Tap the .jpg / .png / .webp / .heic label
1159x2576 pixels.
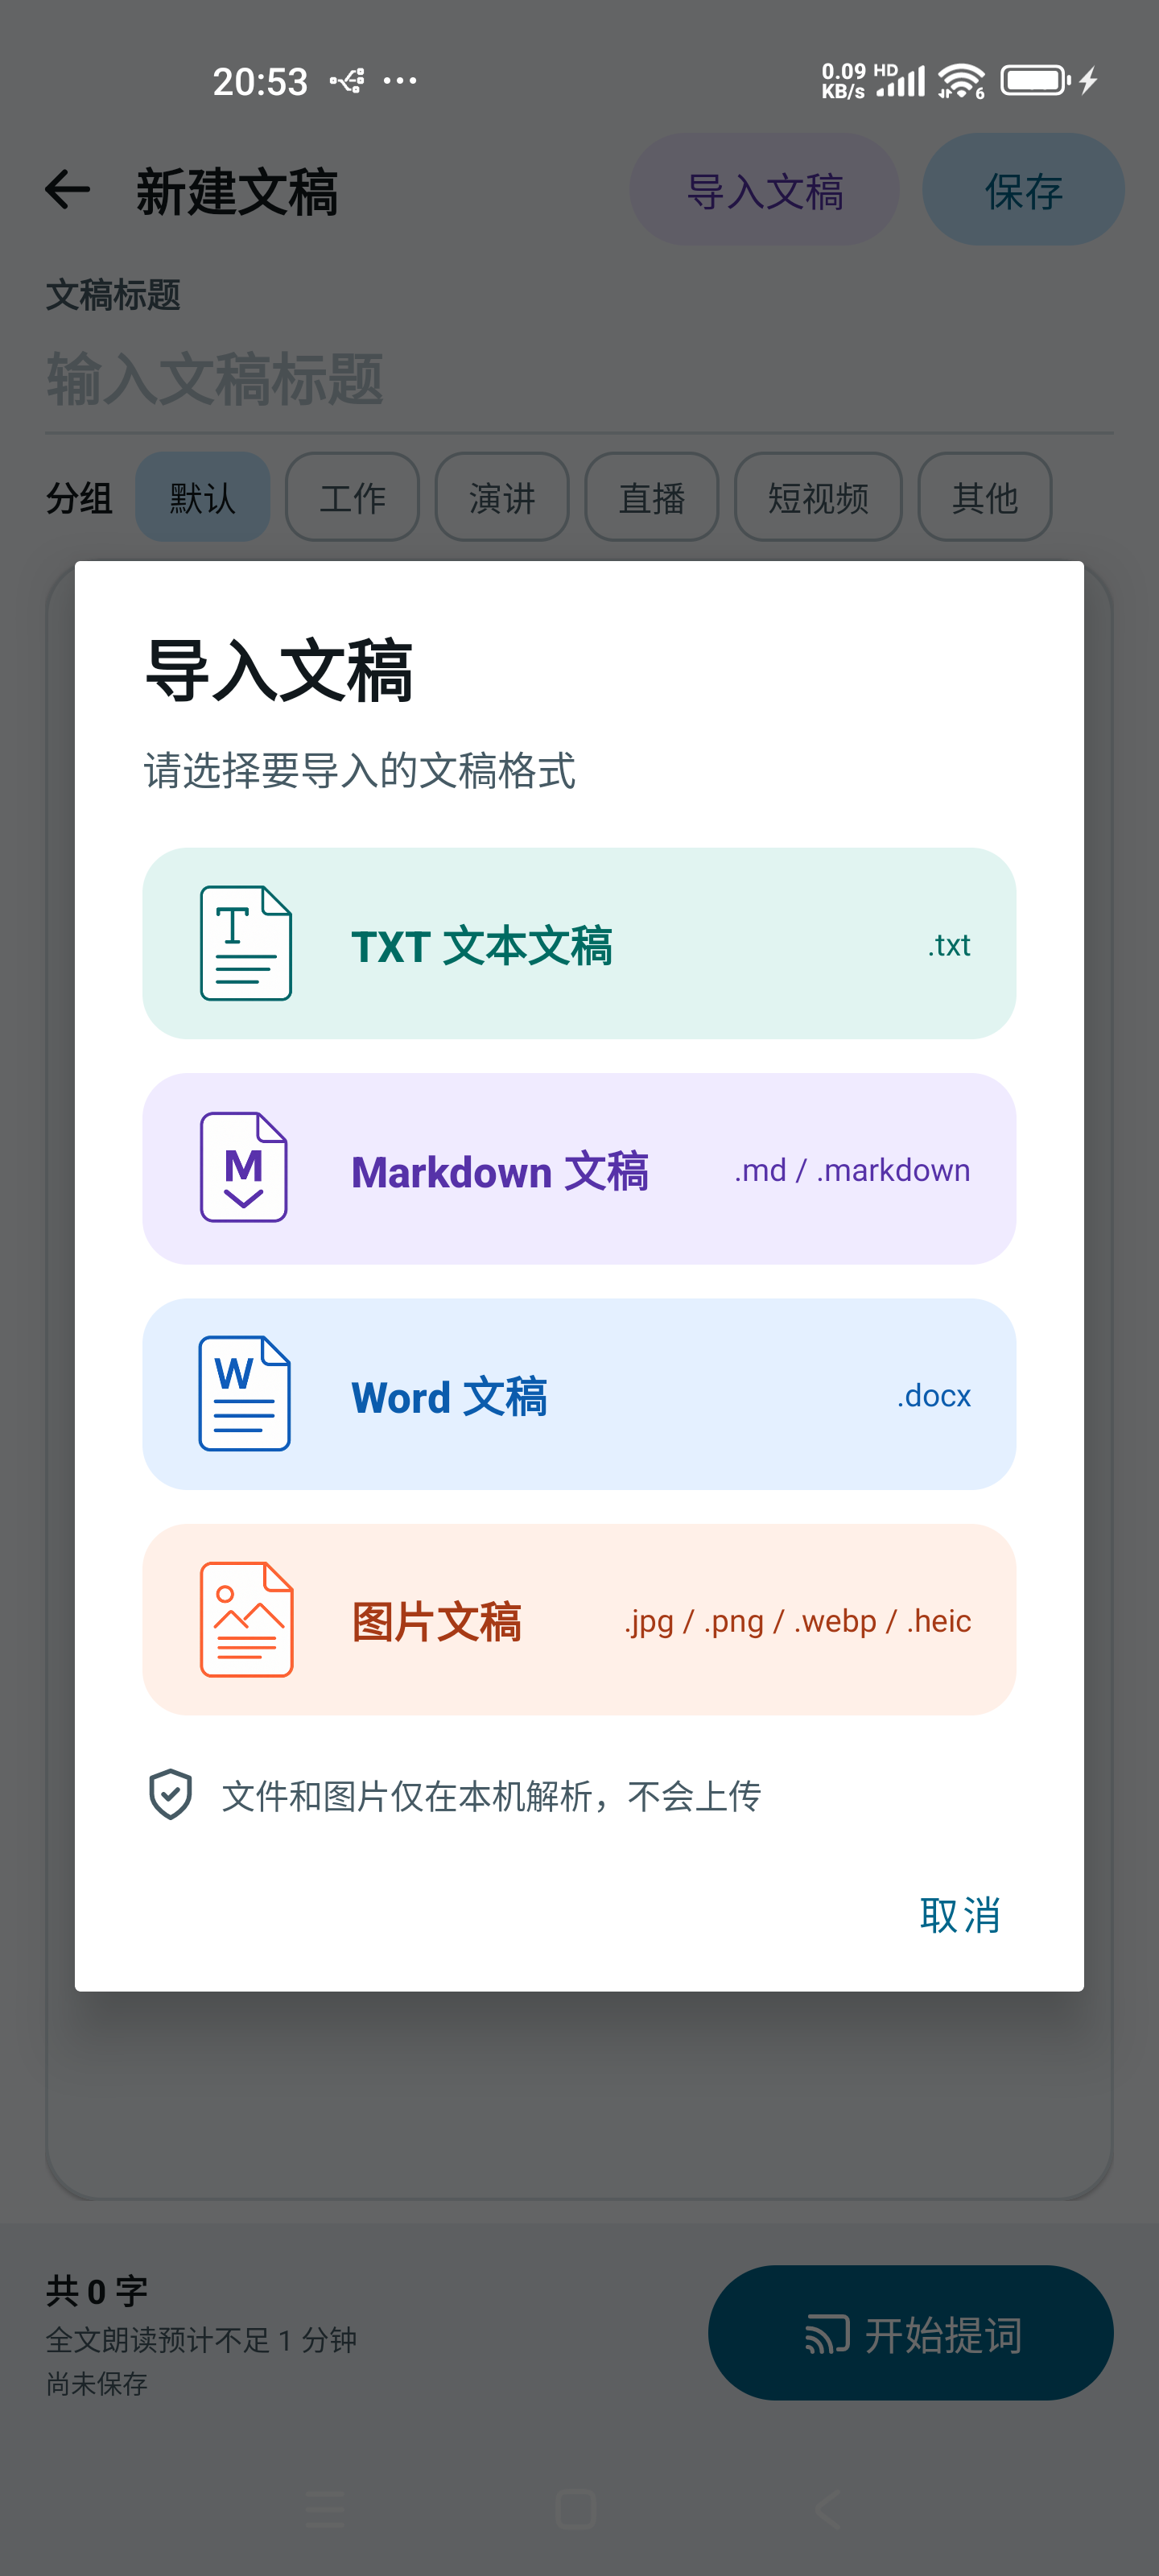(798, 1621)
